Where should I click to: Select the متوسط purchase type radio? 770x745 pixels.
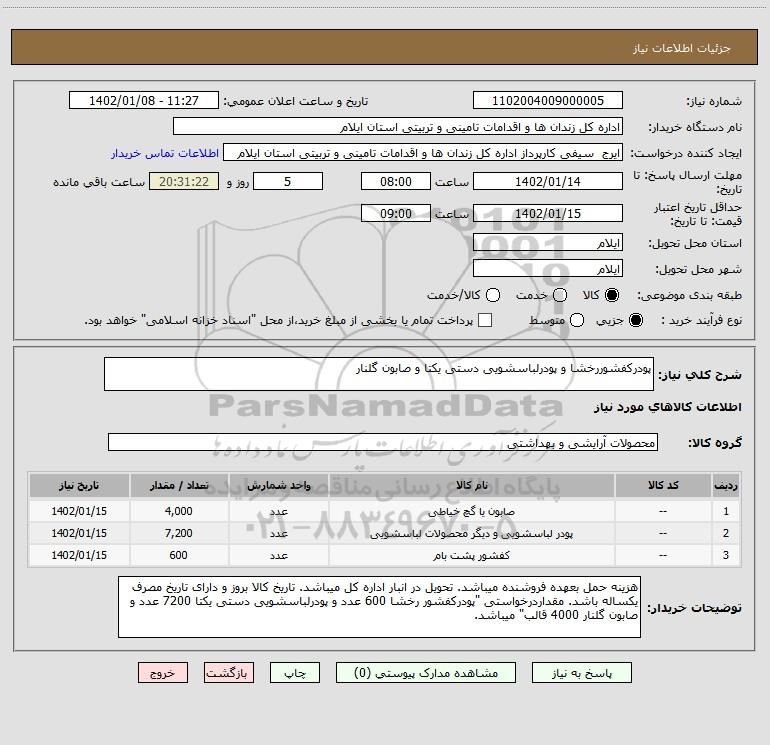tap(577, 320)
